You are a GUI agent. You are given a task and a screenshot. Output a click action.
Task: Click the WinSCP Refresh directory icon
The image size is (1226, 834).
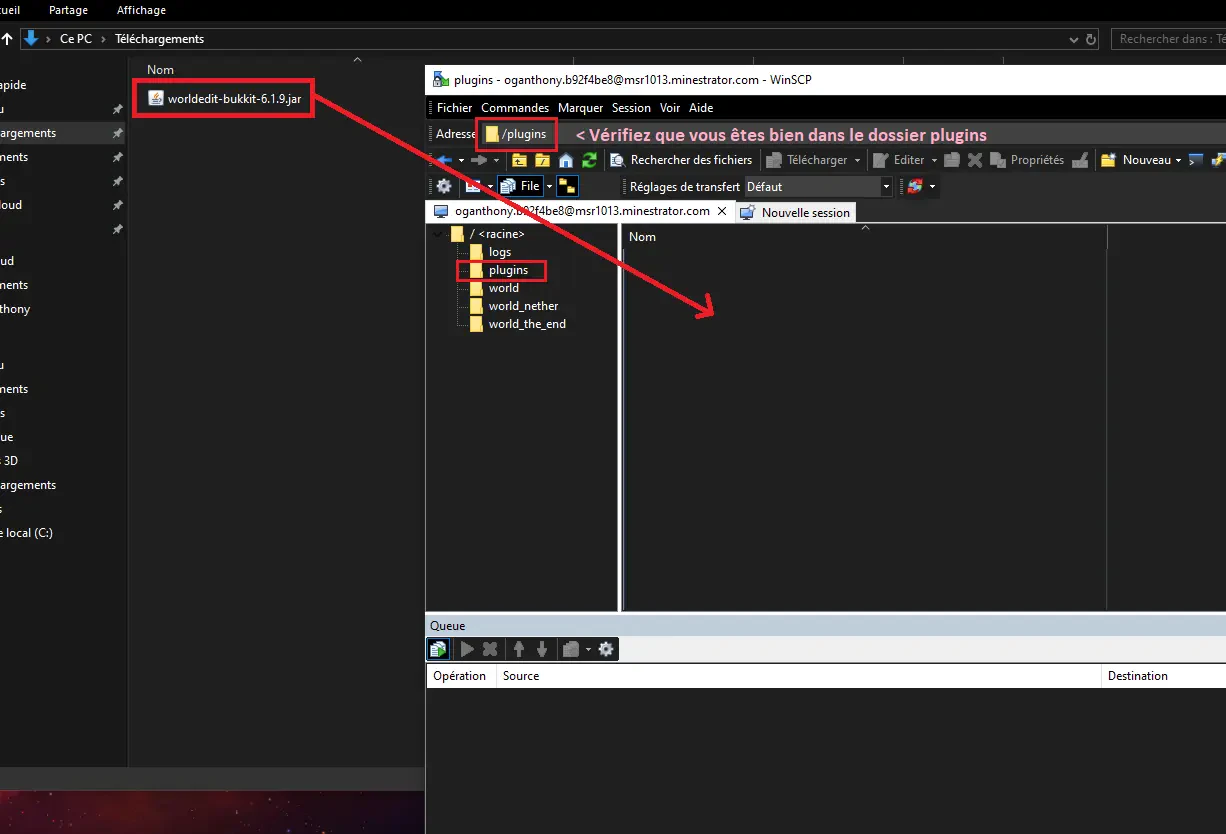tap(590, 160)
